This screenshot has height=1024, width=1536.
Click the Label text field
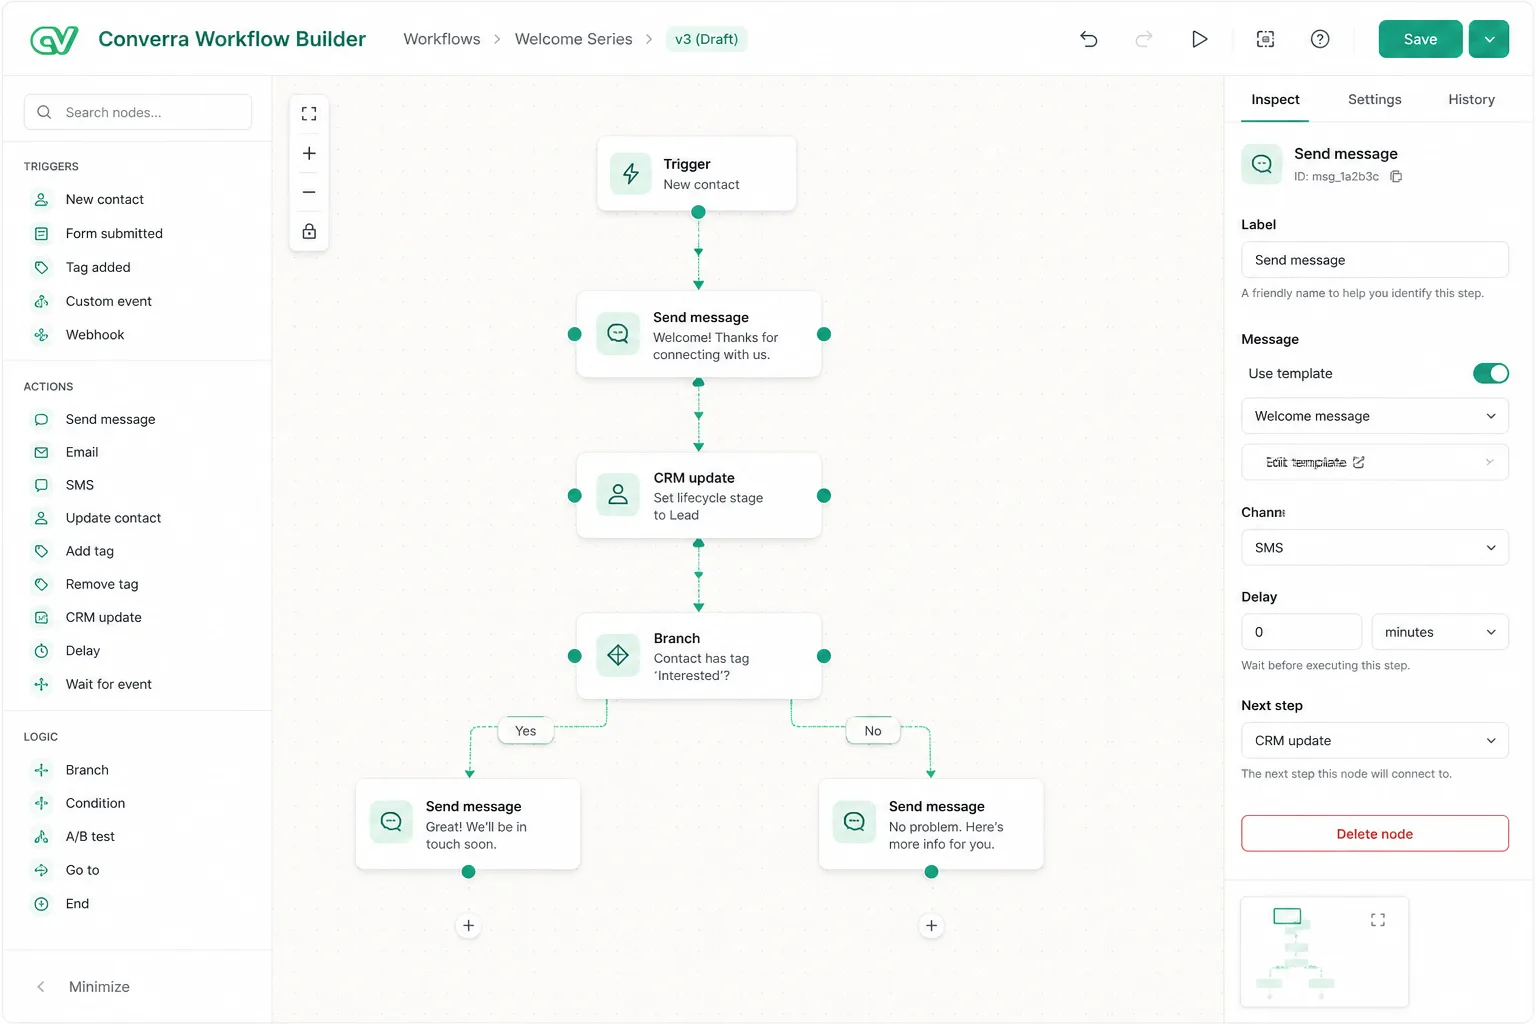pyautogui.click(x=1375, y=260)
